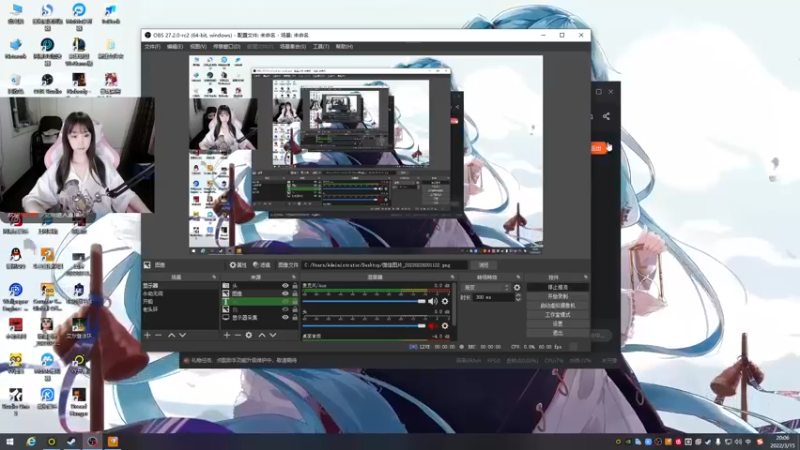Open the Windows Start menu

tap(10, 441)
